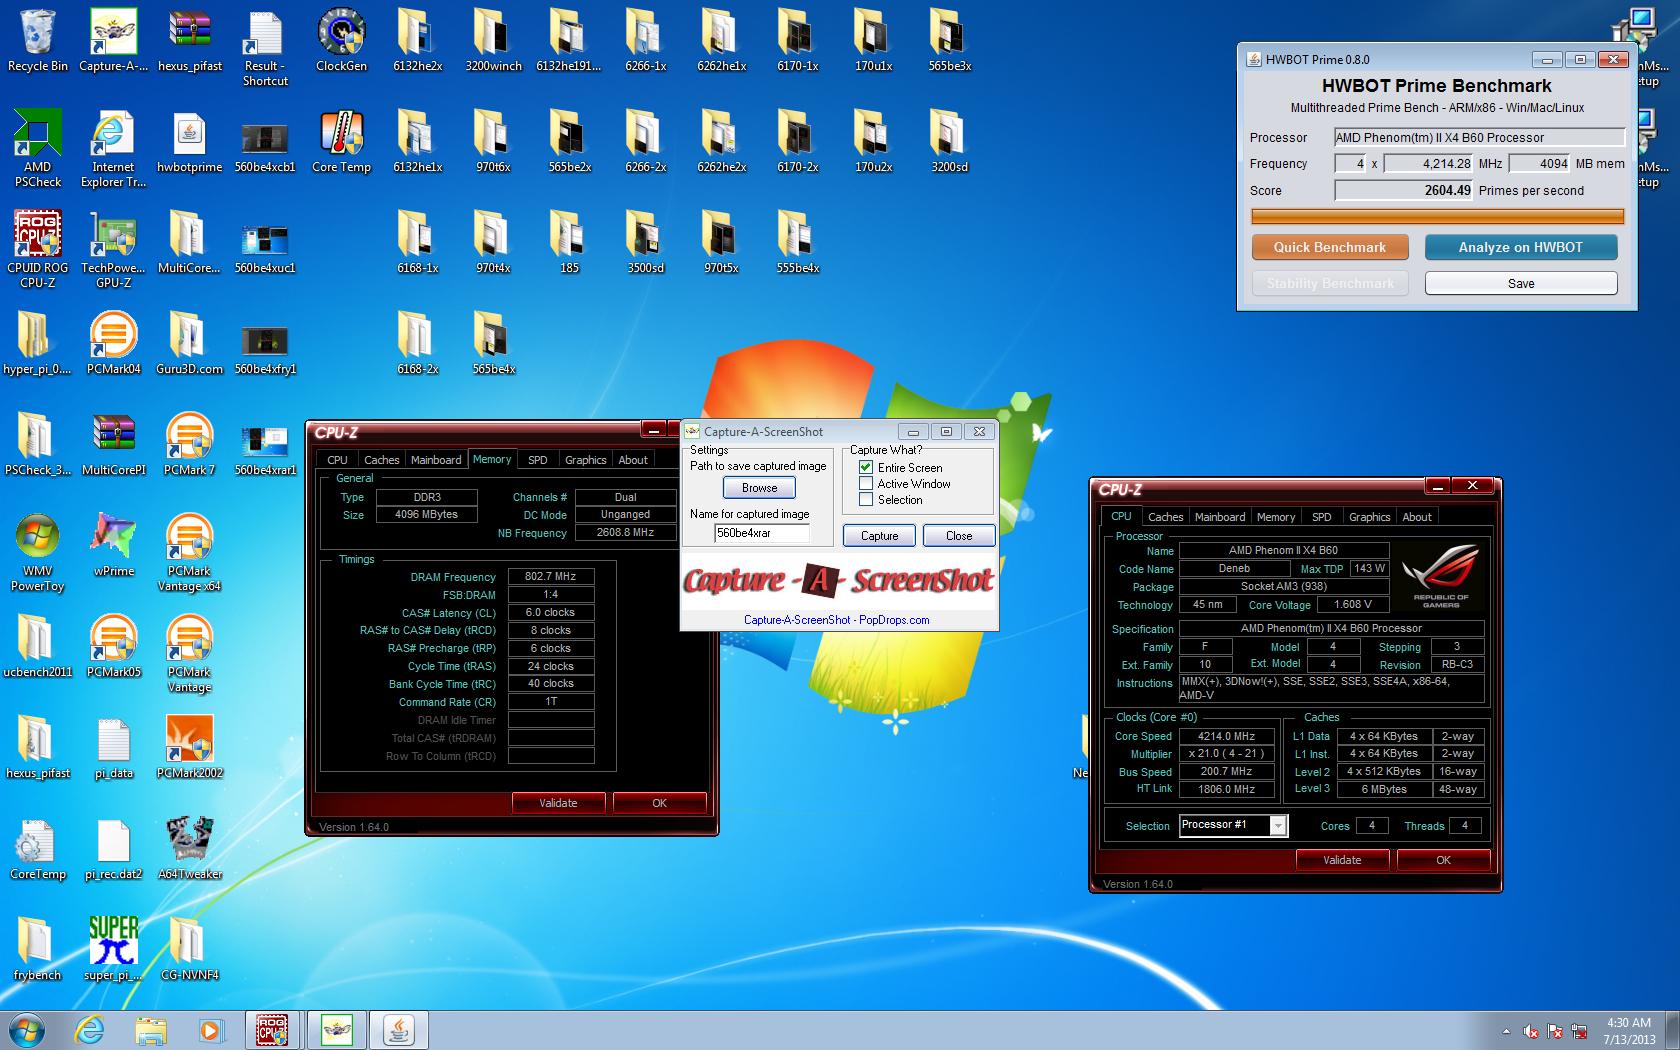The image size is (1680, 1050).
Task: Open the frybench folder
Action: coord(37,950)
